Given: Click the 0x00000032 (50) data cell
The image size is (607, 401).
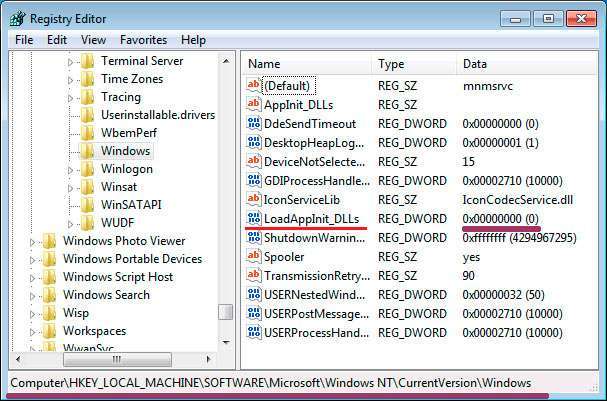Looking at the screenshot, I should [x=503, y=295].
